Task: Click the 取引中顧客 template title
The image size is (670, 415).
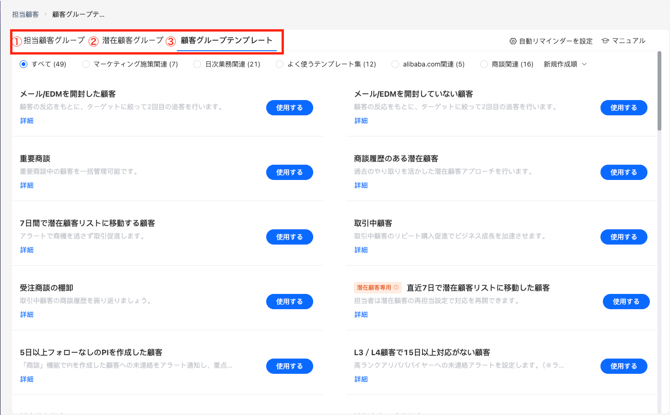Action: pos(373,223)
